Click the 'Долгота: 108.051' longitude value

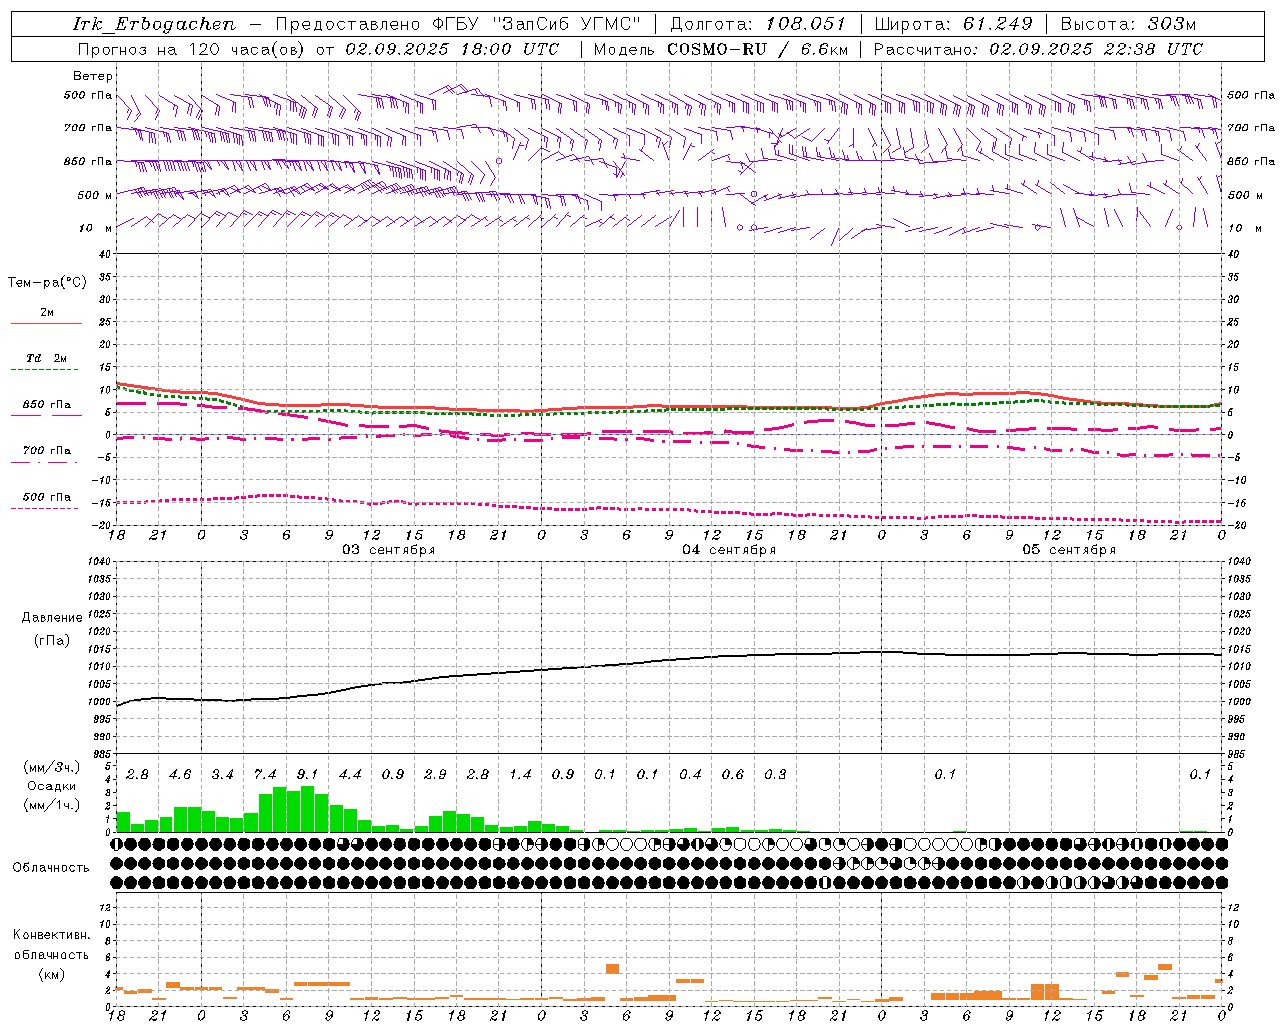pos(758,24)
